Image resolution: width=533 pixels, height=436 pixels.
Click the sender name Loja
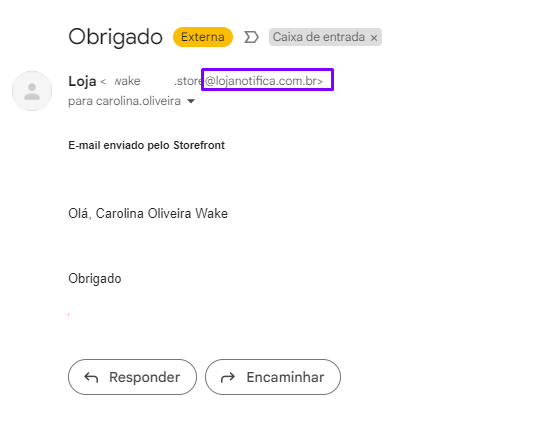[82, 81]
